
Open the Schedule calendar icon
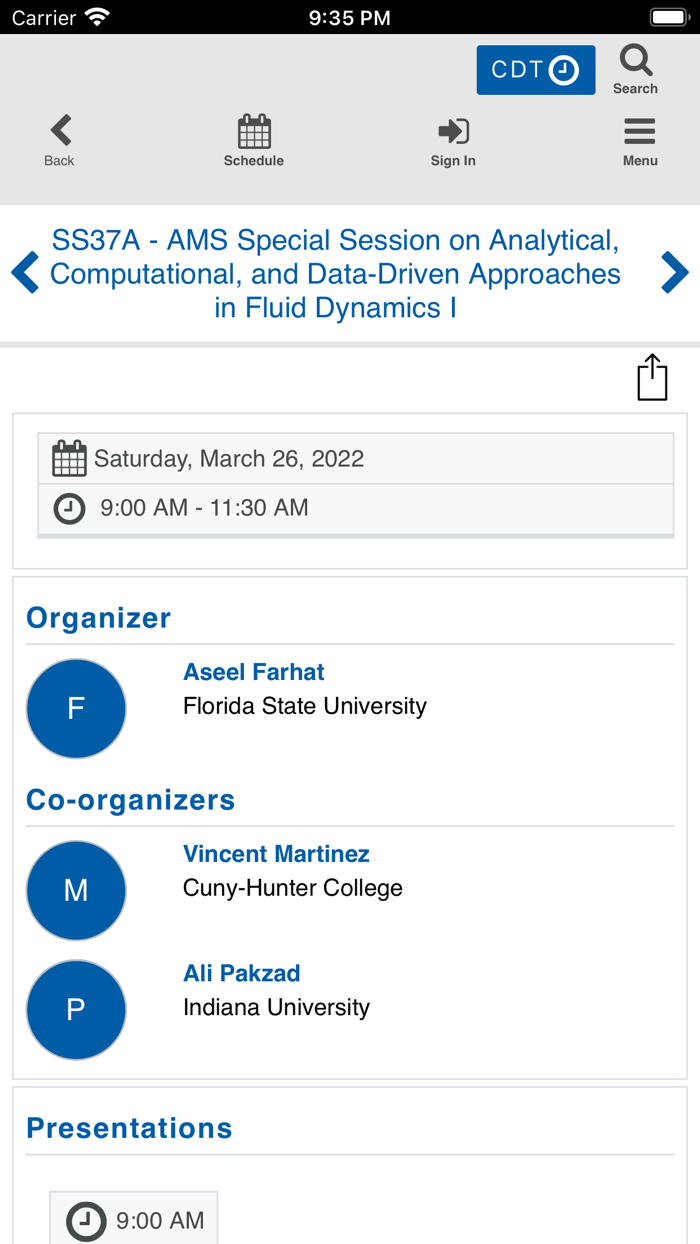254,132
